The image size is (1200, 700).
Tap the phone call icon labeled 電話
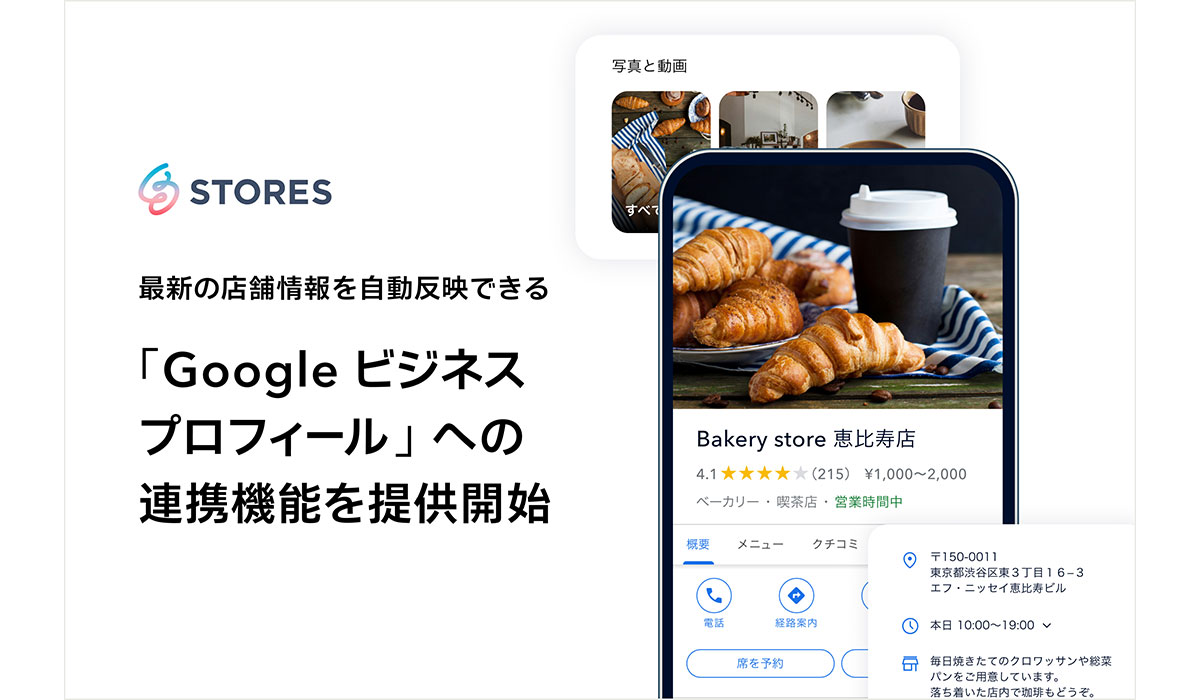point(714,596)
